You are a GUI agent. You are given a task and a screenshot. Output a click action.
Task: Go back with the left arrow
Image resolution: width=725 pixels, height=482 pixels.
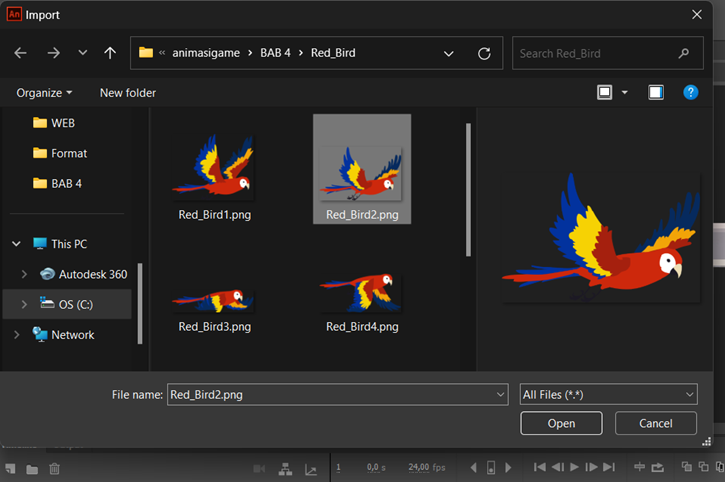[x=20, y=53]
